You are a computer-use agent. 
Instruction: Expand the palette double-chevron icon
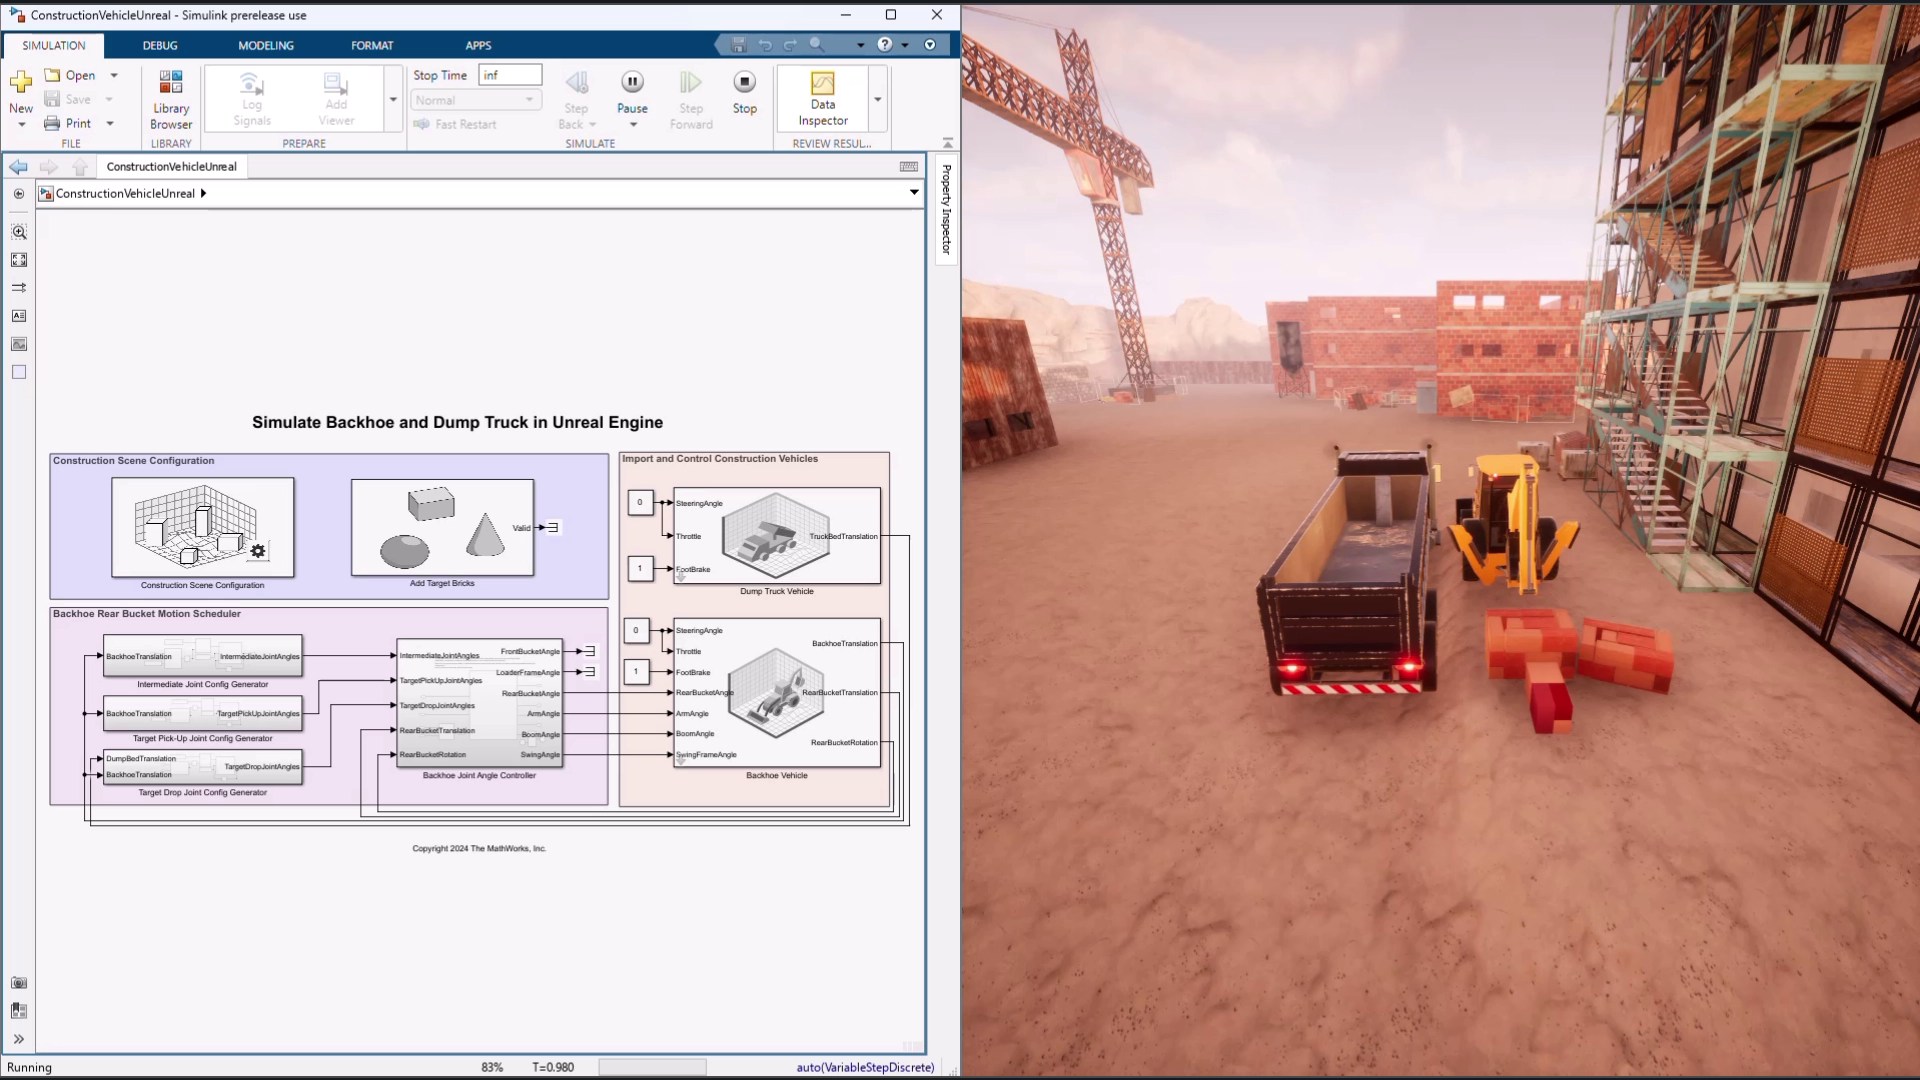click(x=19, y=1039)
